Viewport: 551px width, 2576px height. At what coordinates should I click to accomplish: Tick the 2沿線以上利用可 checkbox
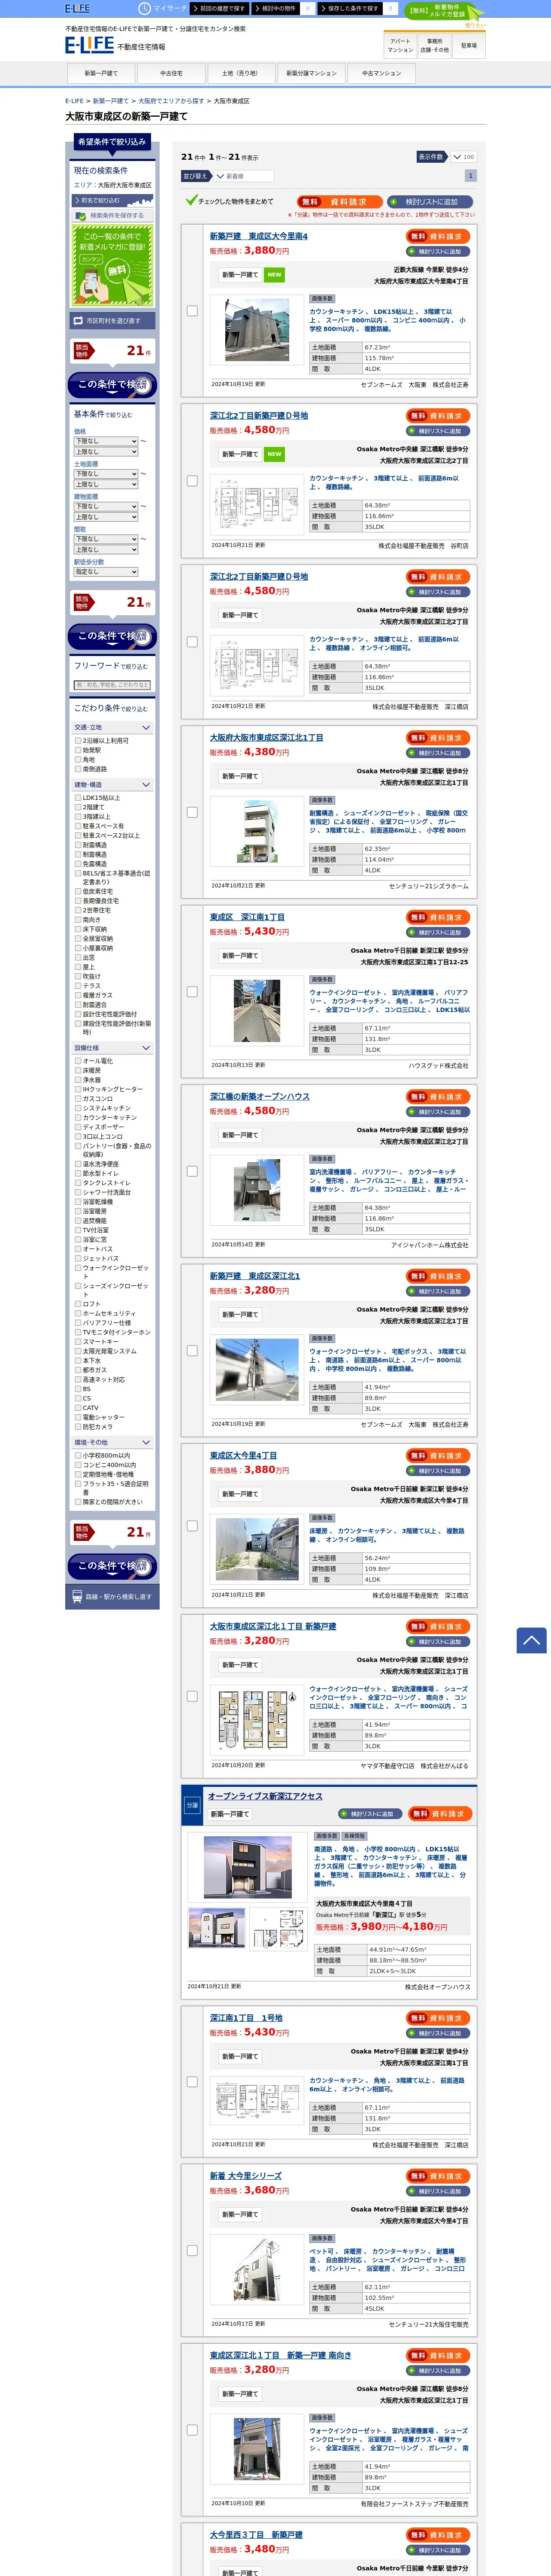[x=78, y=741]
